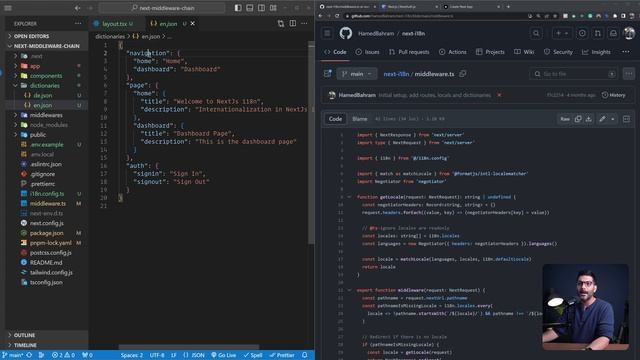Open editor More Actions ellipsis
This screenshot has height=360, width=640.
304,24
